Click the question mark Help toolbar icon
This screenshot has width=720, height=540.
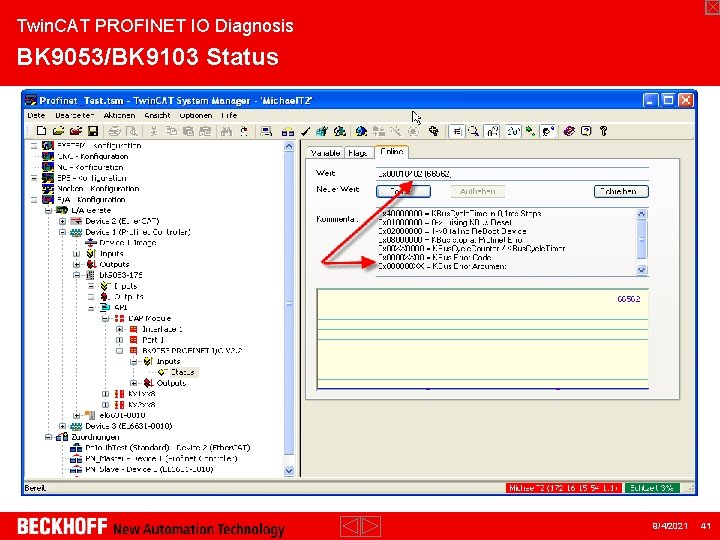(x=604, y=131)
